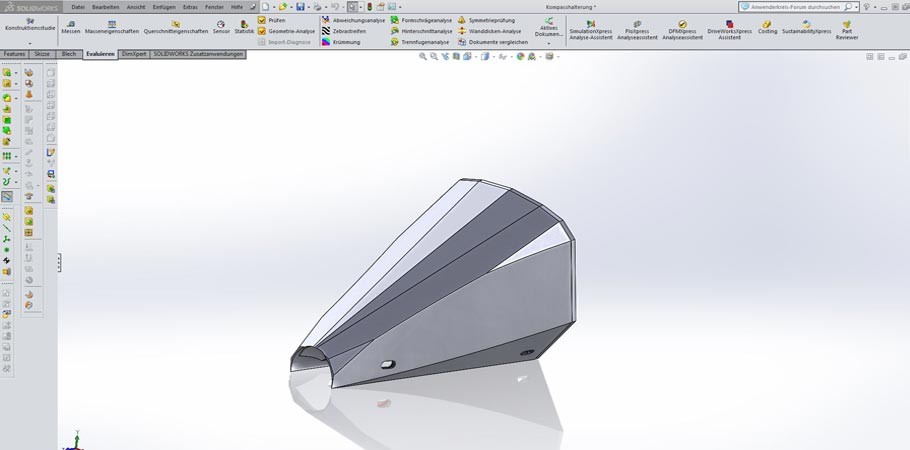Launch FloXpress Analyseassistent

pyautogui.click(x=637, y=30)
